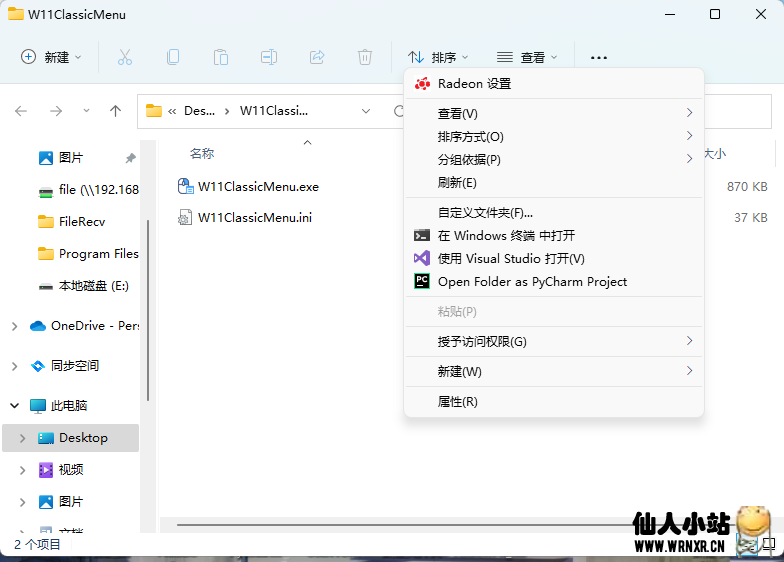Expand the 视频 tree node
This screenshot has width=784, height=562.
pyautogui.click(x=22, y=470)
